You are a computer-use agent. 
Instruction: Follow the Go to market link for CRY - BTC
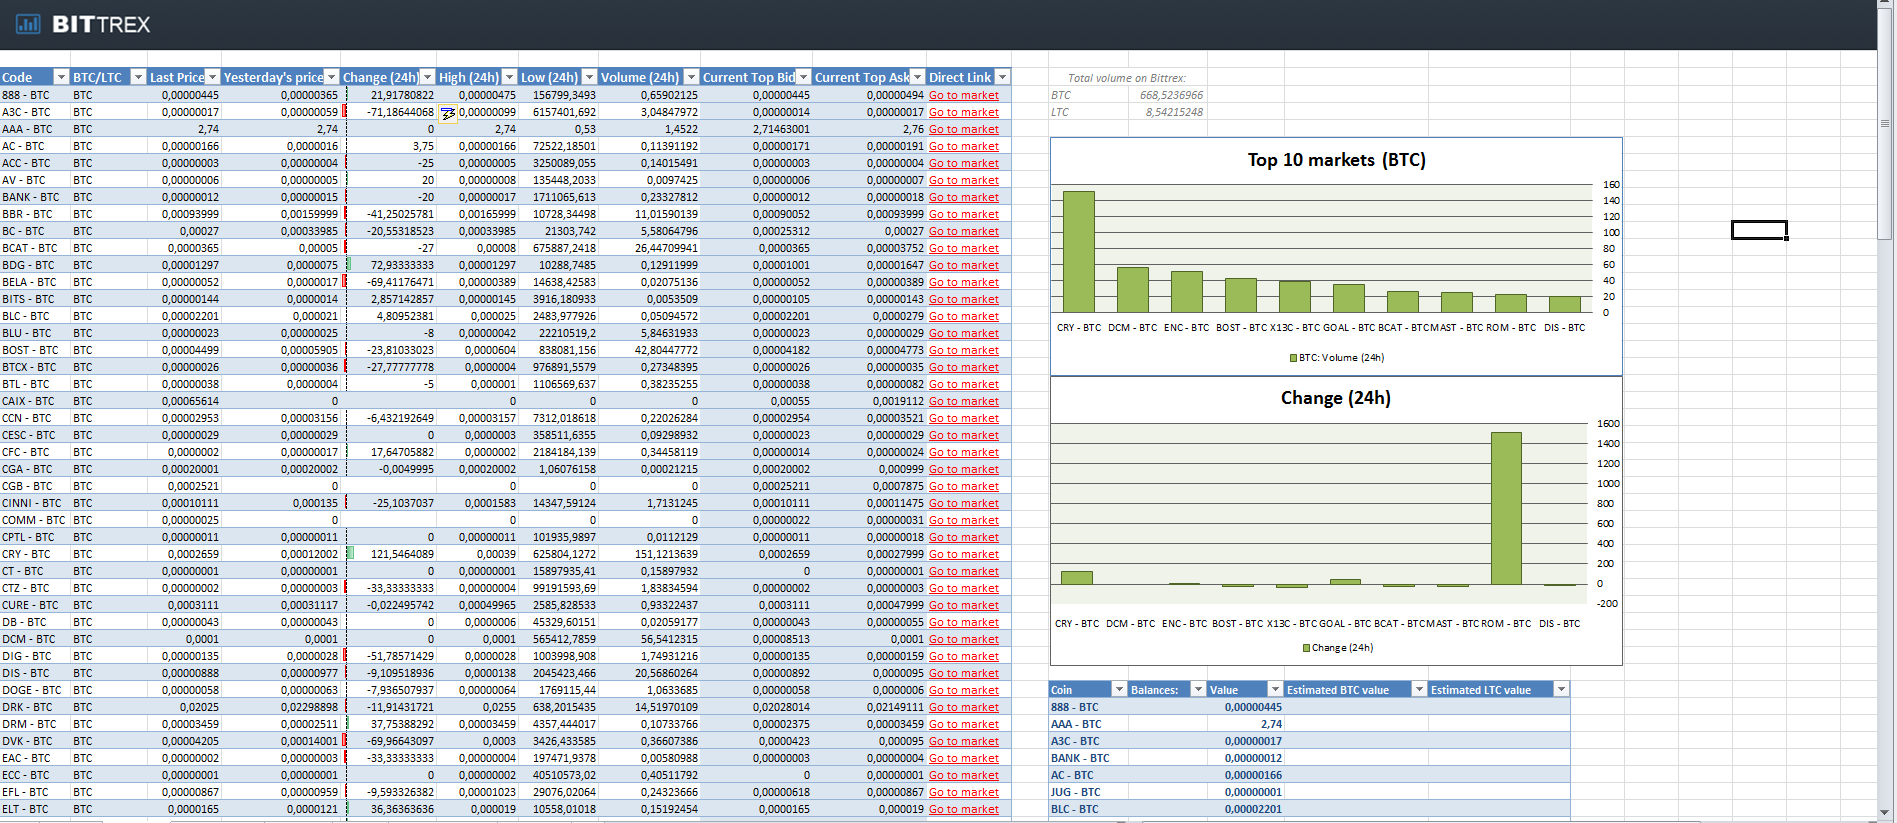coord(963,554)
